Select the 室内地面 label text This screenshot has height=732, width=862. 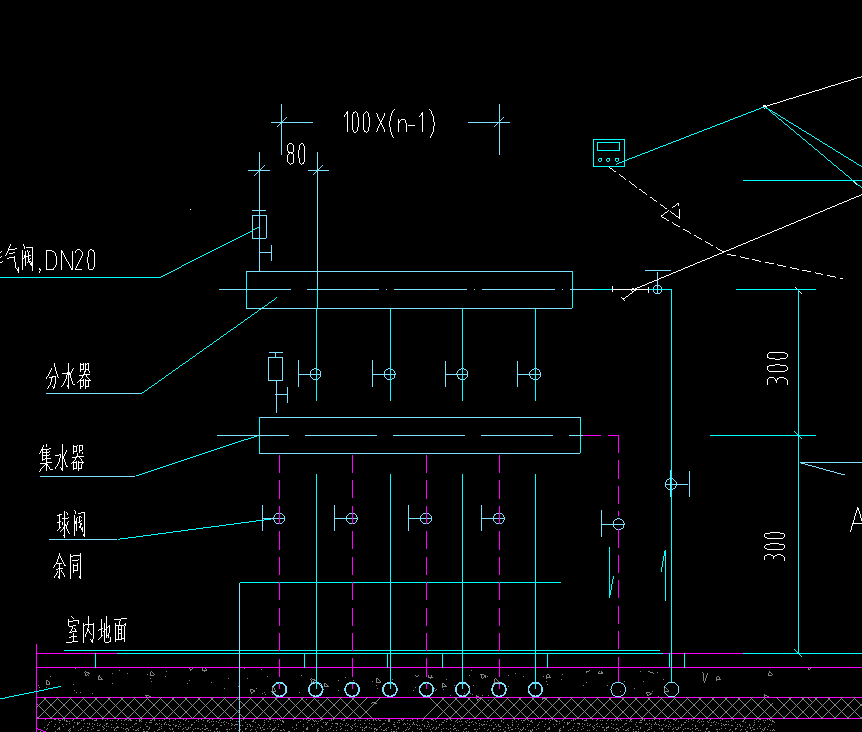tap(97, 630)
